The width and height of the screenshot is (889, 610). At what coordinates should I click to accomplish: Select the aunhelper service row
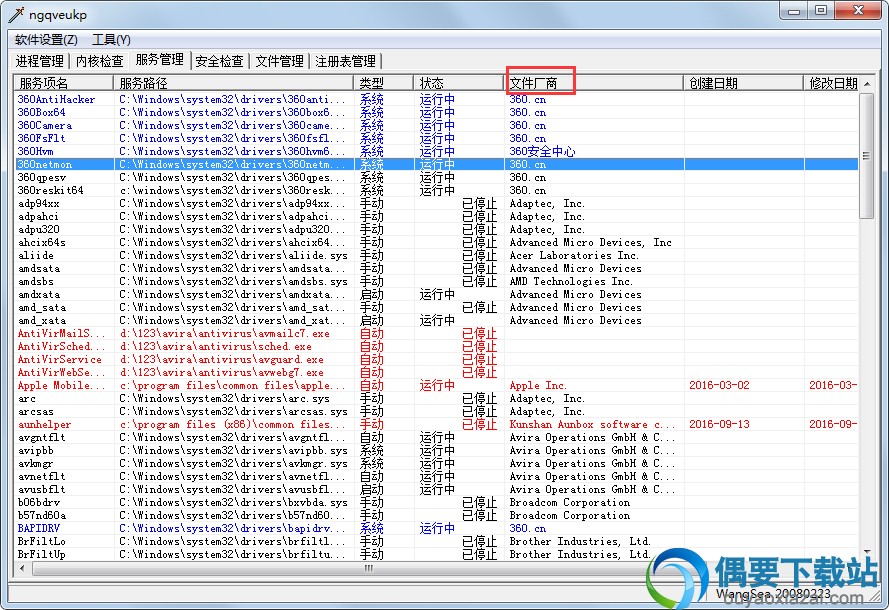(437, 425)
